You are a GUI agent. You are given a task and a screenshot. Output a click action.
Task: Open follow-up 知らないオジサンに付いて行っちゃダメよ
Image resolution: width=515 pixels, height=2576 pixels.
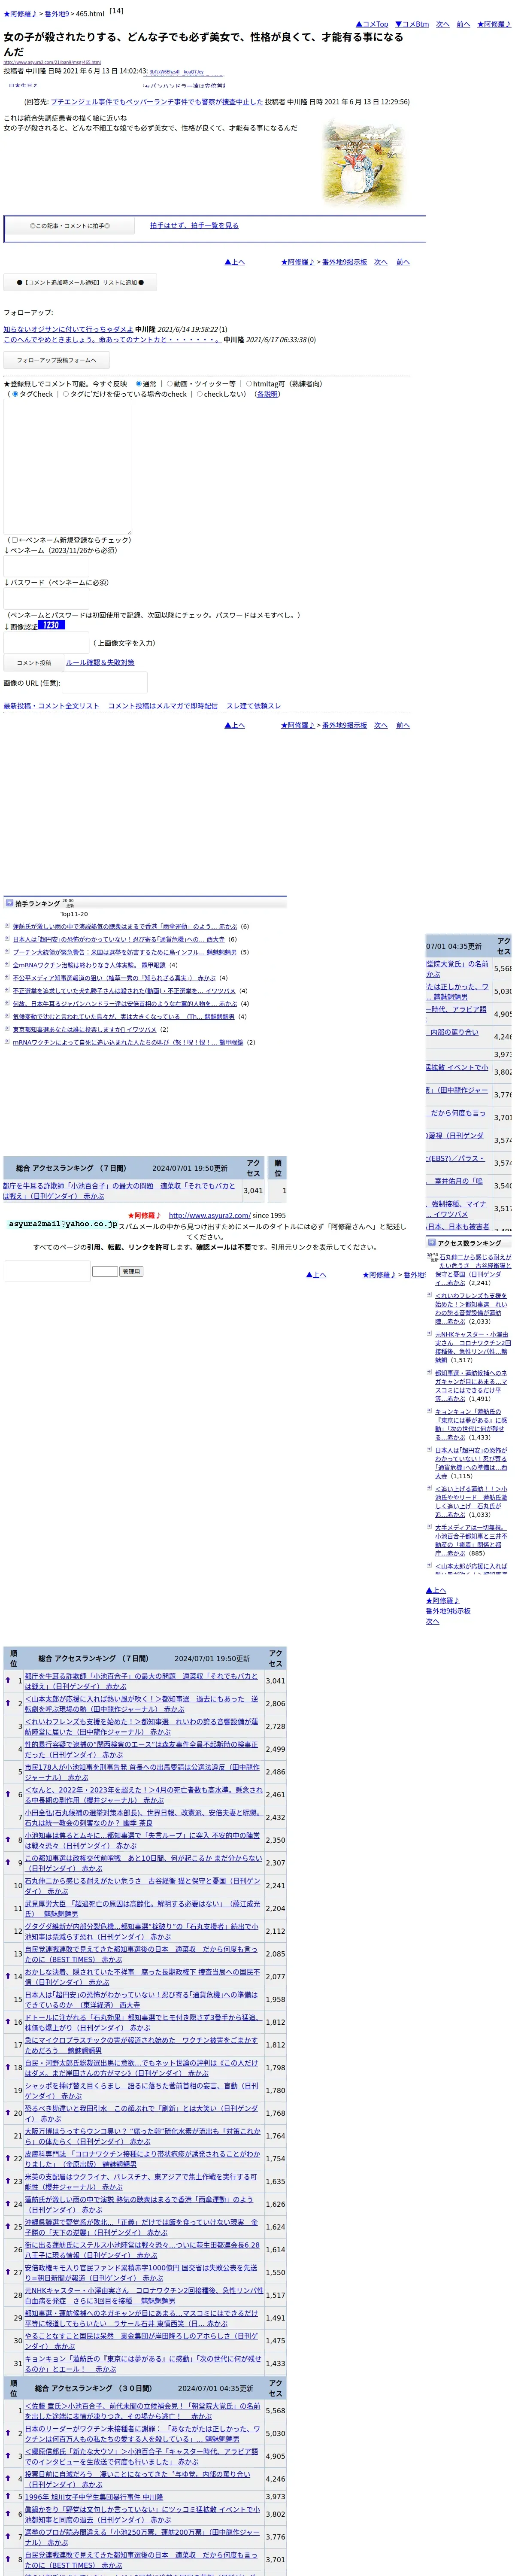68,329
